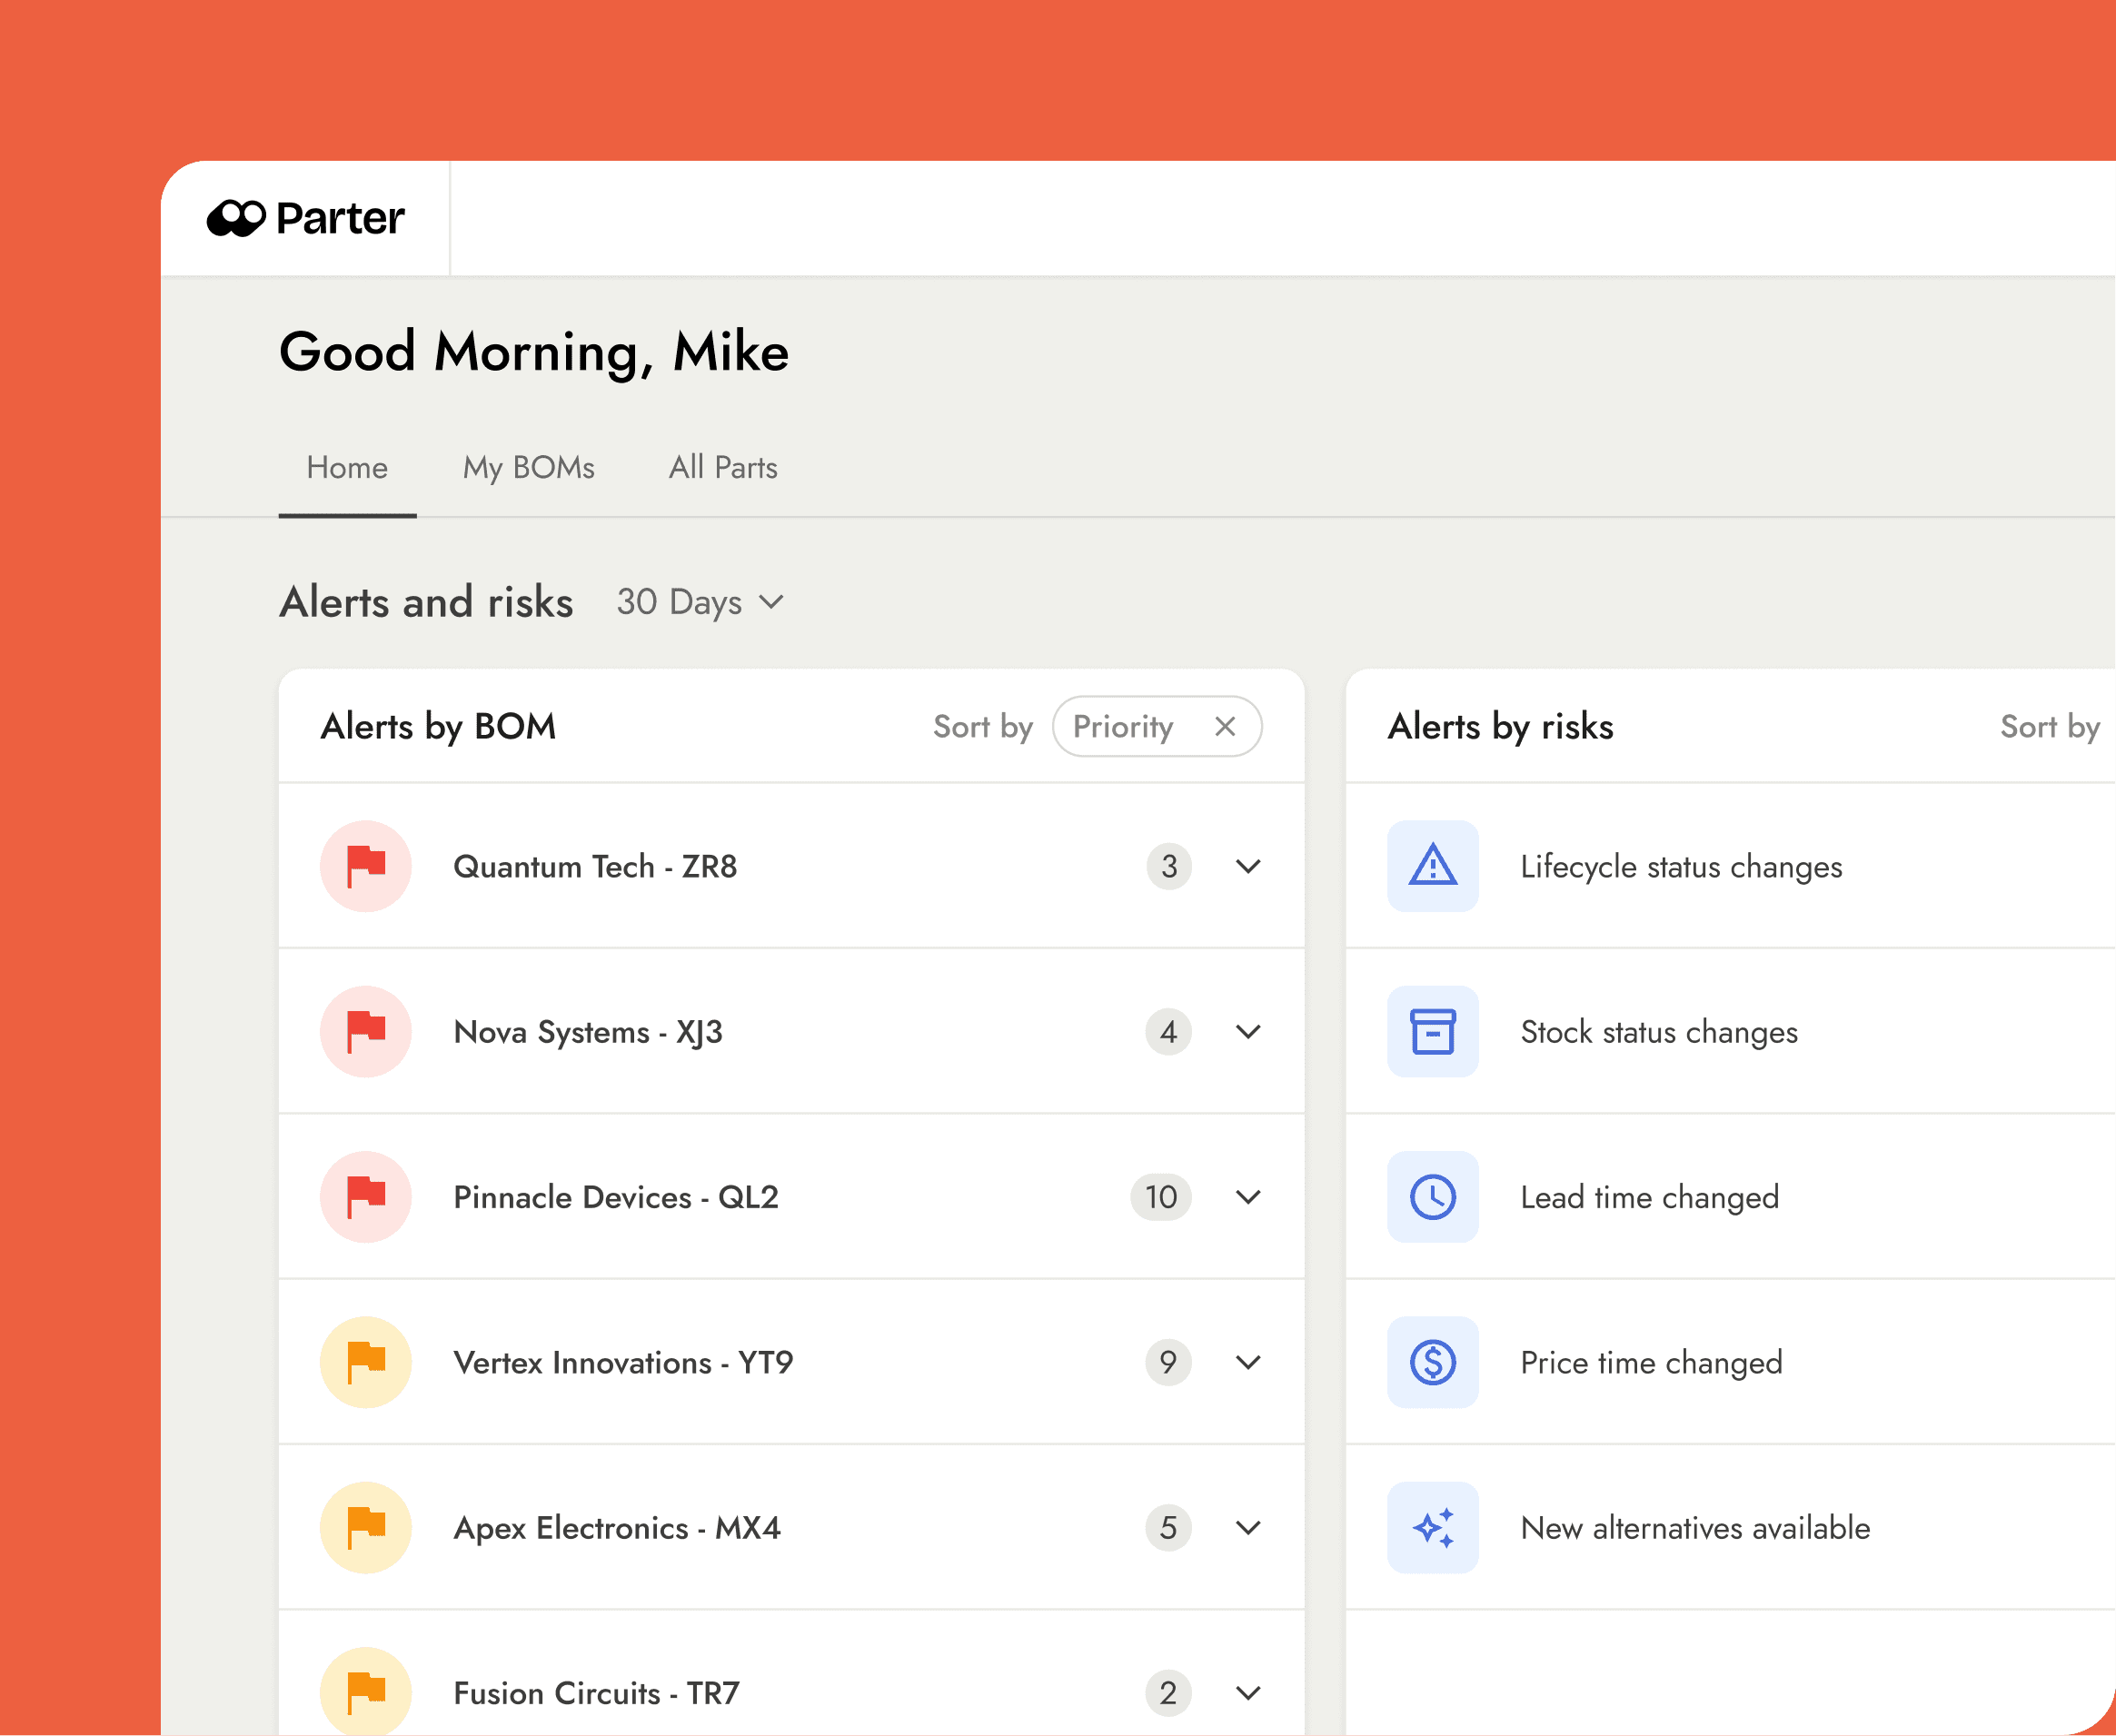Click the red flag beside Quantum Tech - ZR8

coord(366,866)
